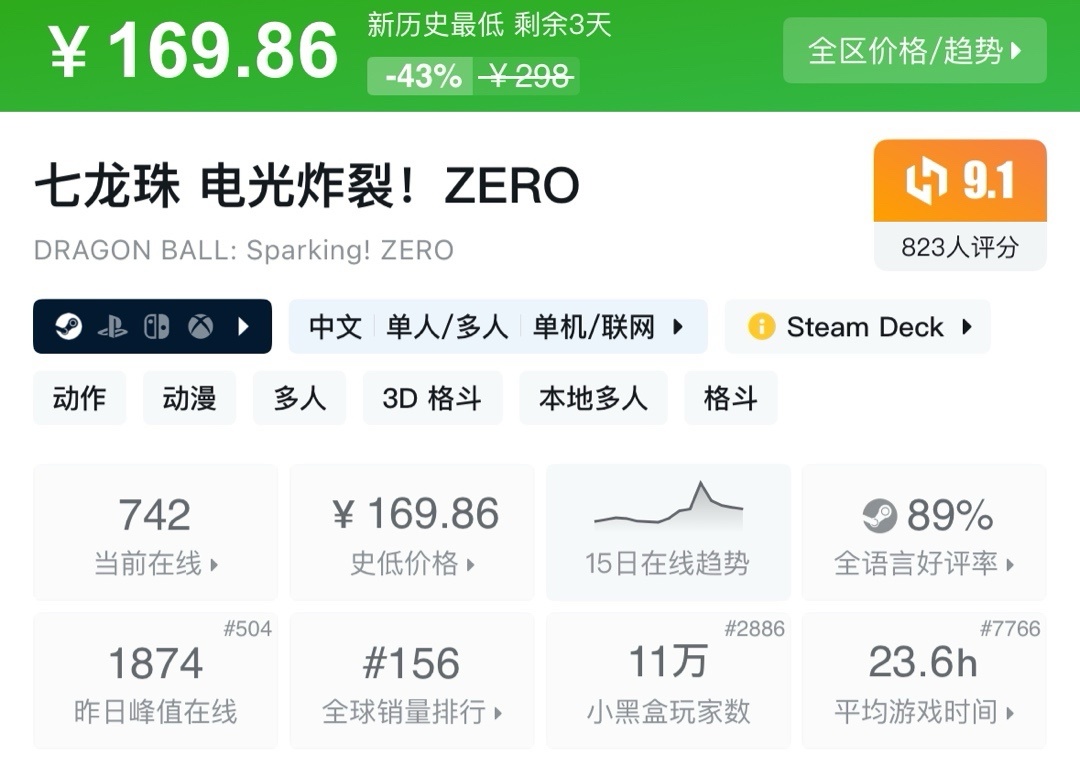Expand the 中文 language and mode details
Viewport: 1080px width, 766px height.
(497, 327)
